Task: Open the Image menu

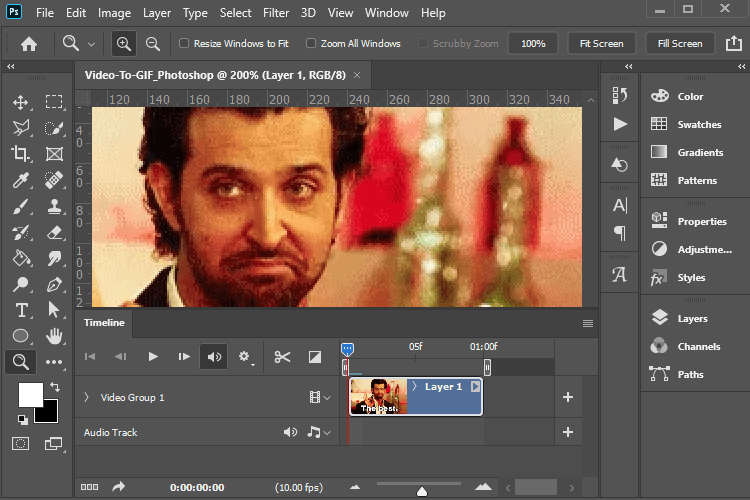Action: click(114, 13)
